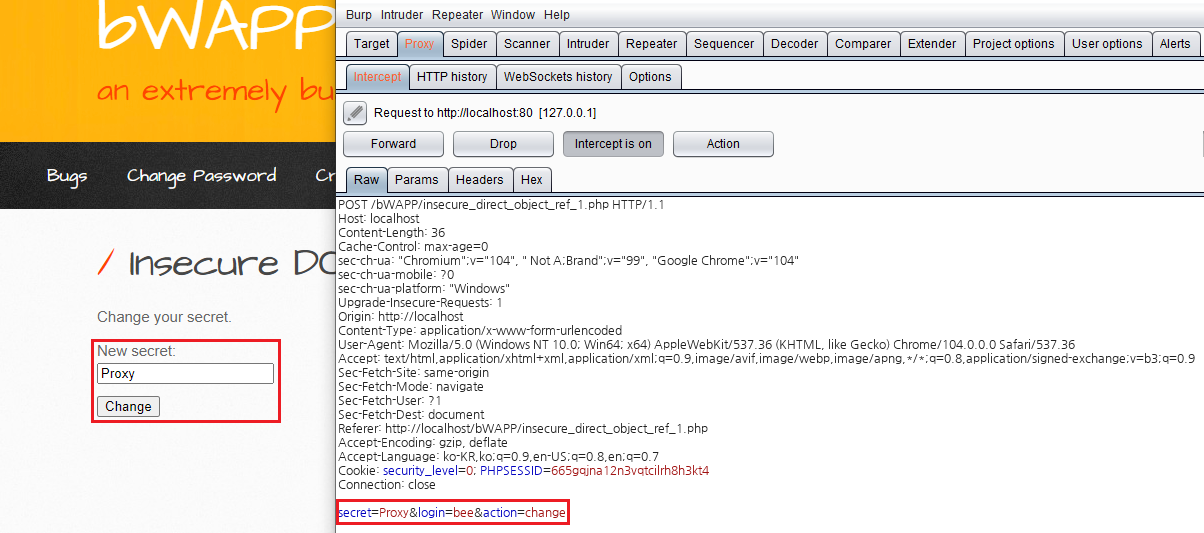This screenshot has height=533, width=1204.
Task: Click the POST request line text
Action: click(x=501, y=204)
